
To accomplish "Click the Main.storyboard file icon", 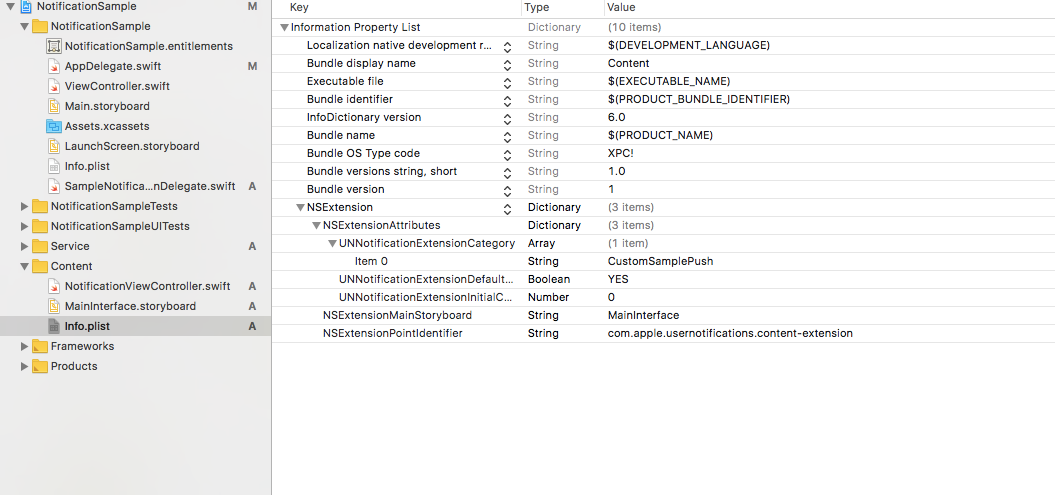I will point(54,106).
